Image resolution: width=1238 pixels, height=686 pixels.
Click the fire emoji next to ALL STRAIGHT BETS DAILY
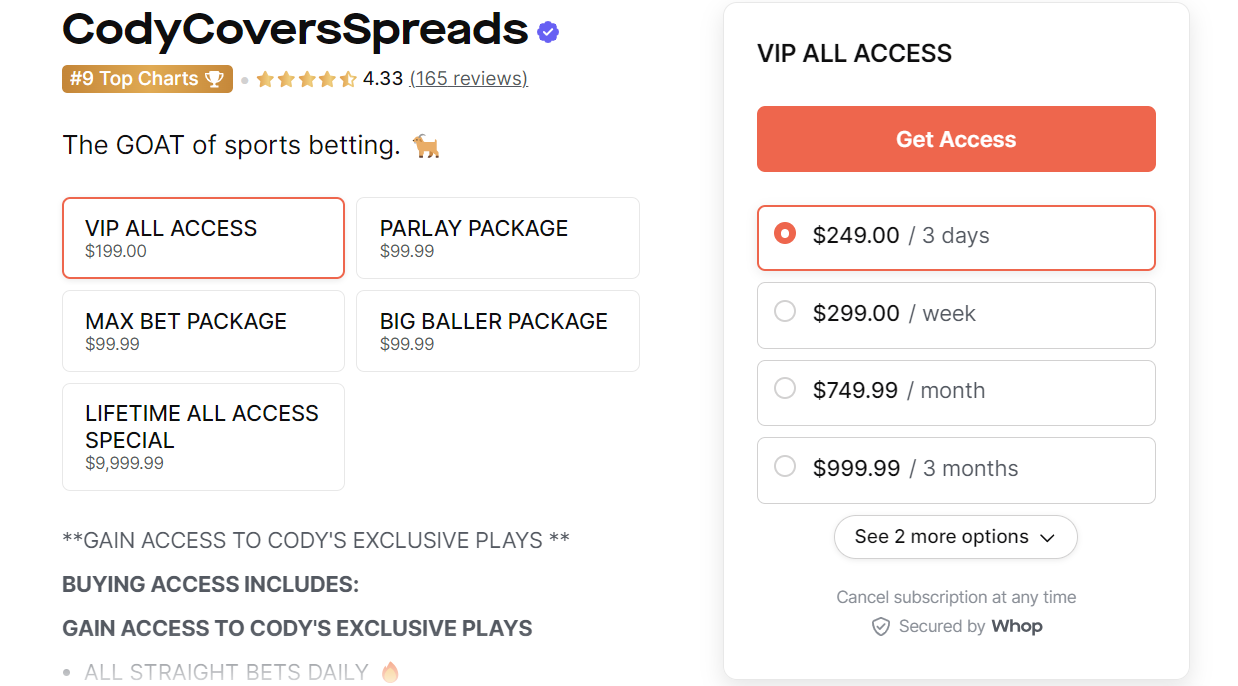point(388,671)
